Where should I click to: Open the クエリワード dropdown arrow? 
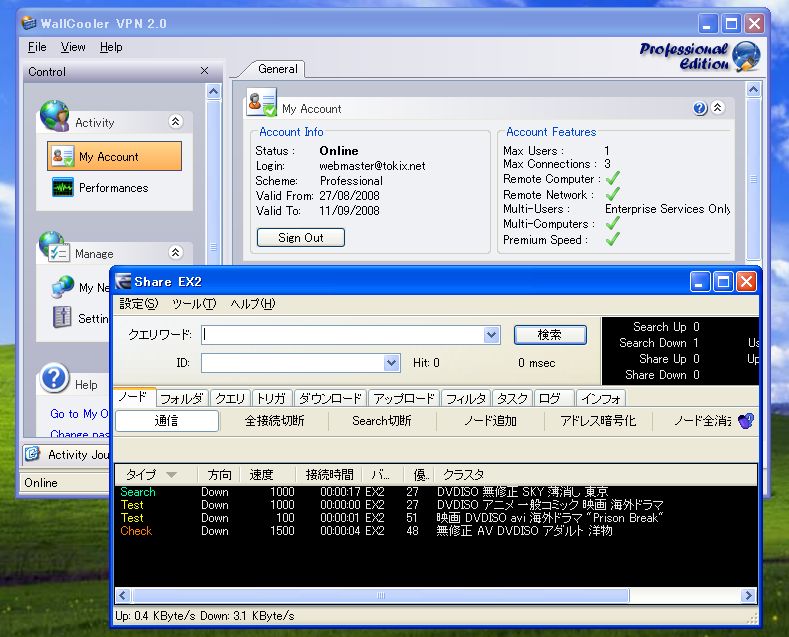(x=491, y=335)
